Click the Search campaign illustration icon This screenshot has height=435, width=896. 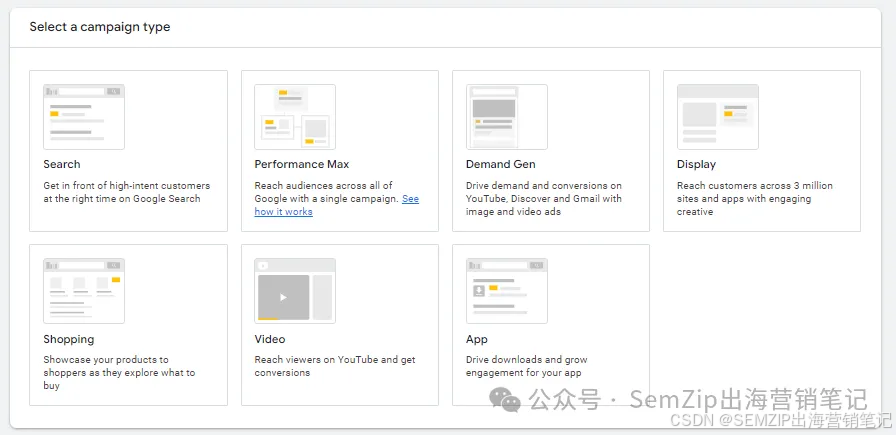tap(84, 117)
